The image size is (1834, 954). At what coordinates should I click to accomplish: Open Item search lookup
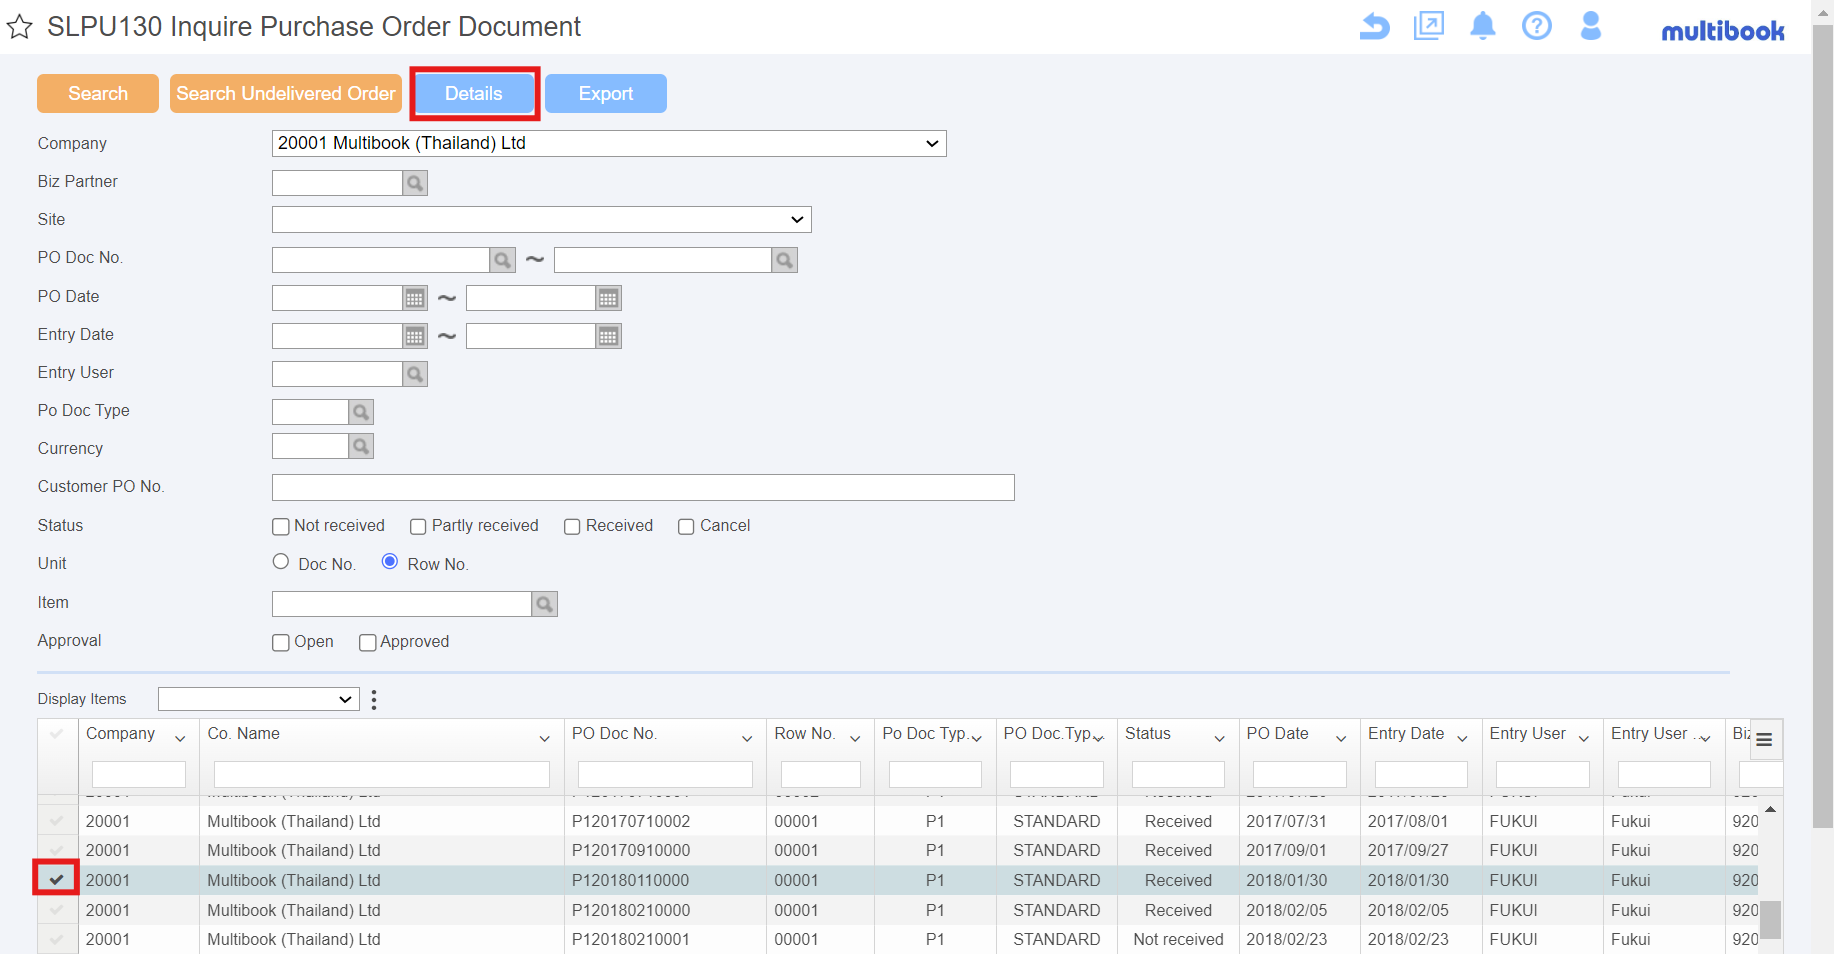[545, 604]
